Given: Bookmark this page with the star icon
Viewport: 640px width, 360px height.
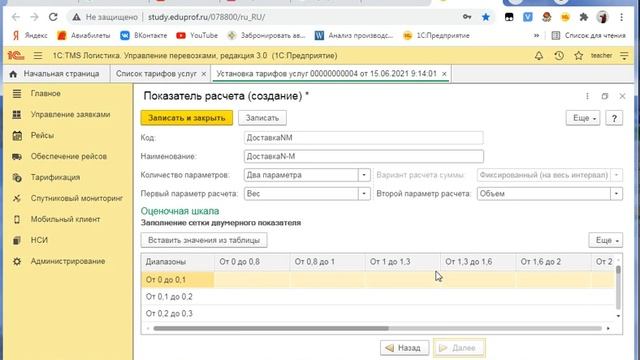Looking at the screenshot, I should [x=486, y=17].
